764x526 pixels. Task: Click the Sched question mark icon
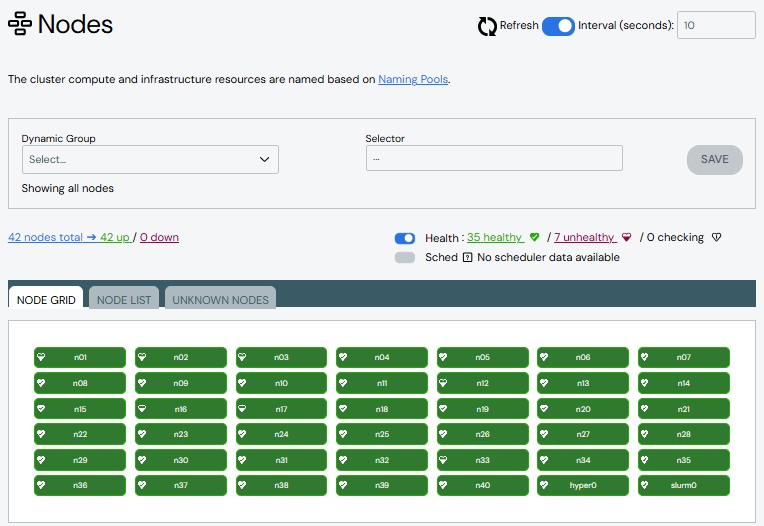[467, 257]
